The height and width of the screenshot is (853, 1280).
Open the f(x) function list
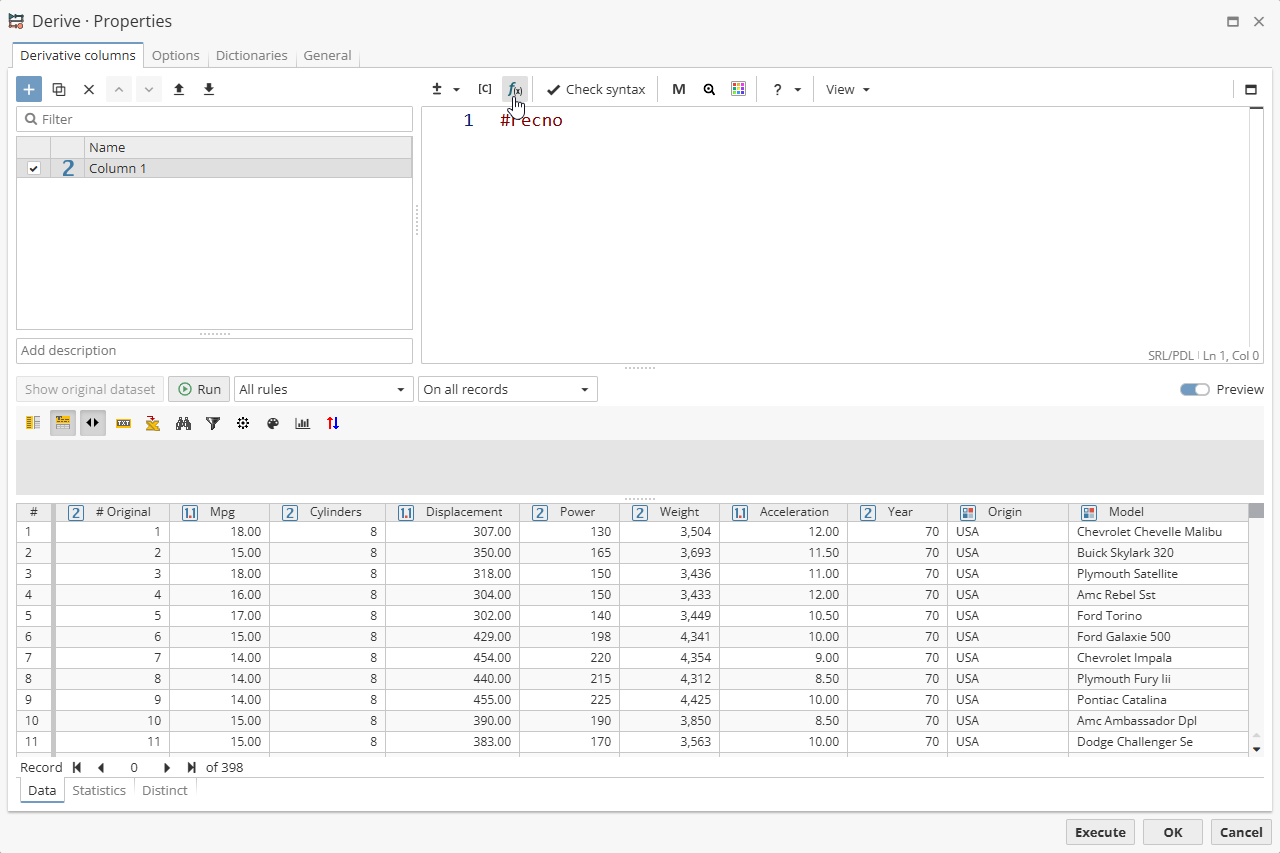514,89
